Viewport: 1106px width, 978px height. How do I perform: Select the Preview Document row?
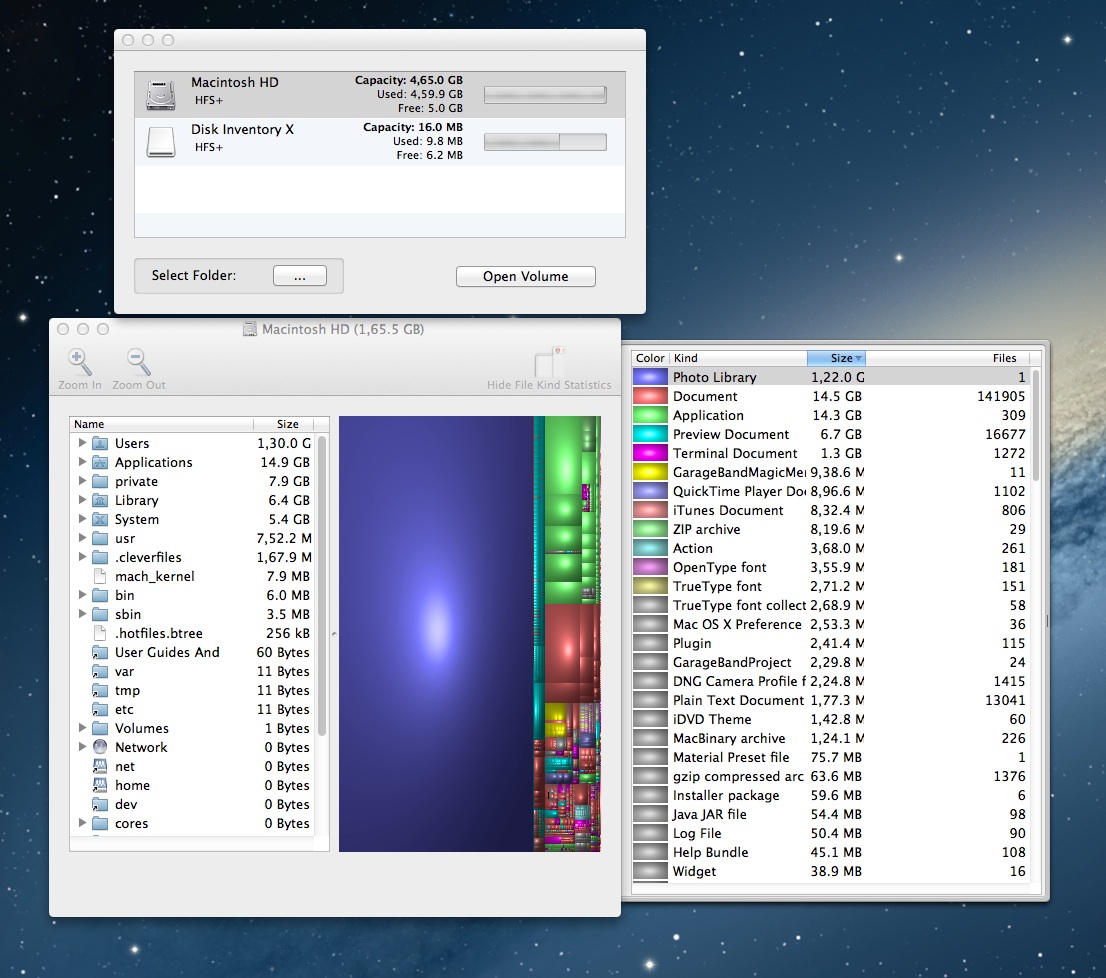[830, 434]
